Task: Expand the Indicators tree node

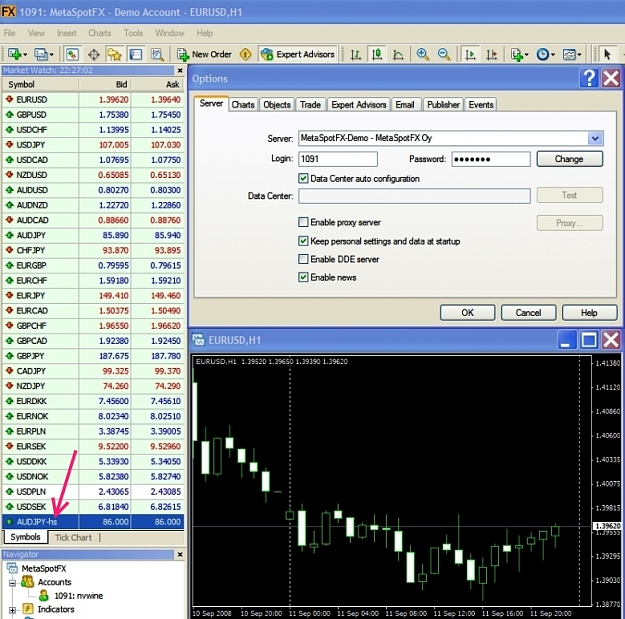Action: coord(12,610)
